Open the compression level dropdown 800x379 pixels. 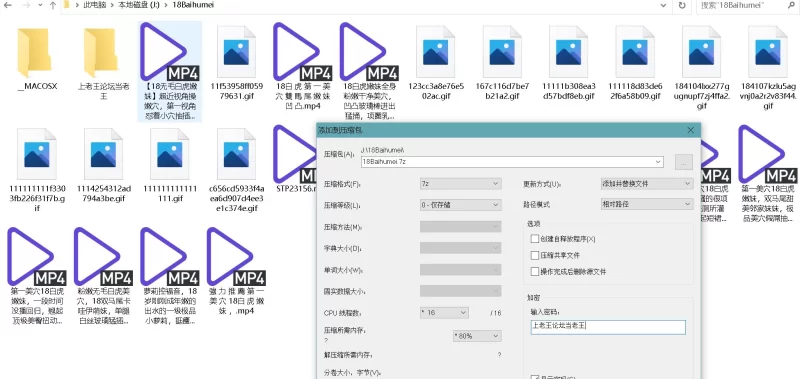pyautogui.click(x=460, y=205)
